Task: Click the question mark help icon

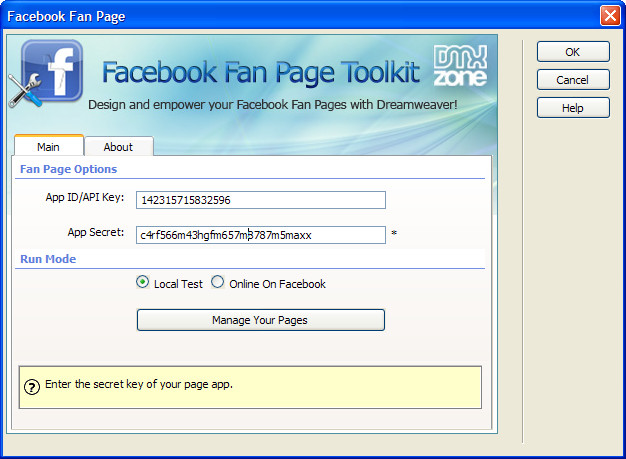Action: tap(32, 386)
